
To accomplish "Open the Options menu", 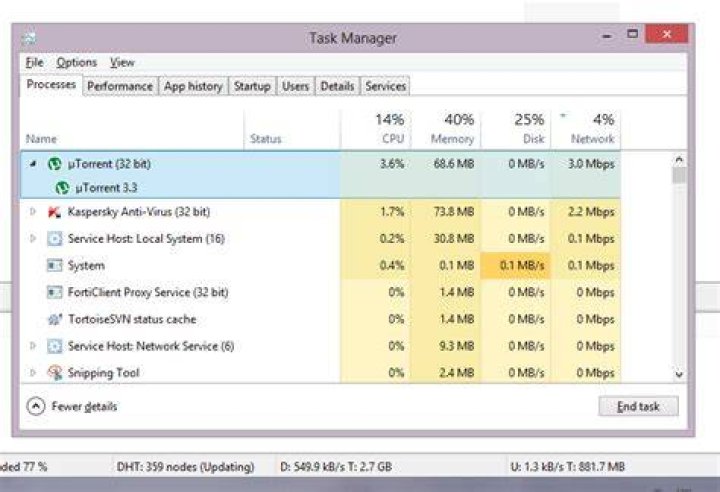I will pyautogui.click(x=77, y=62).
